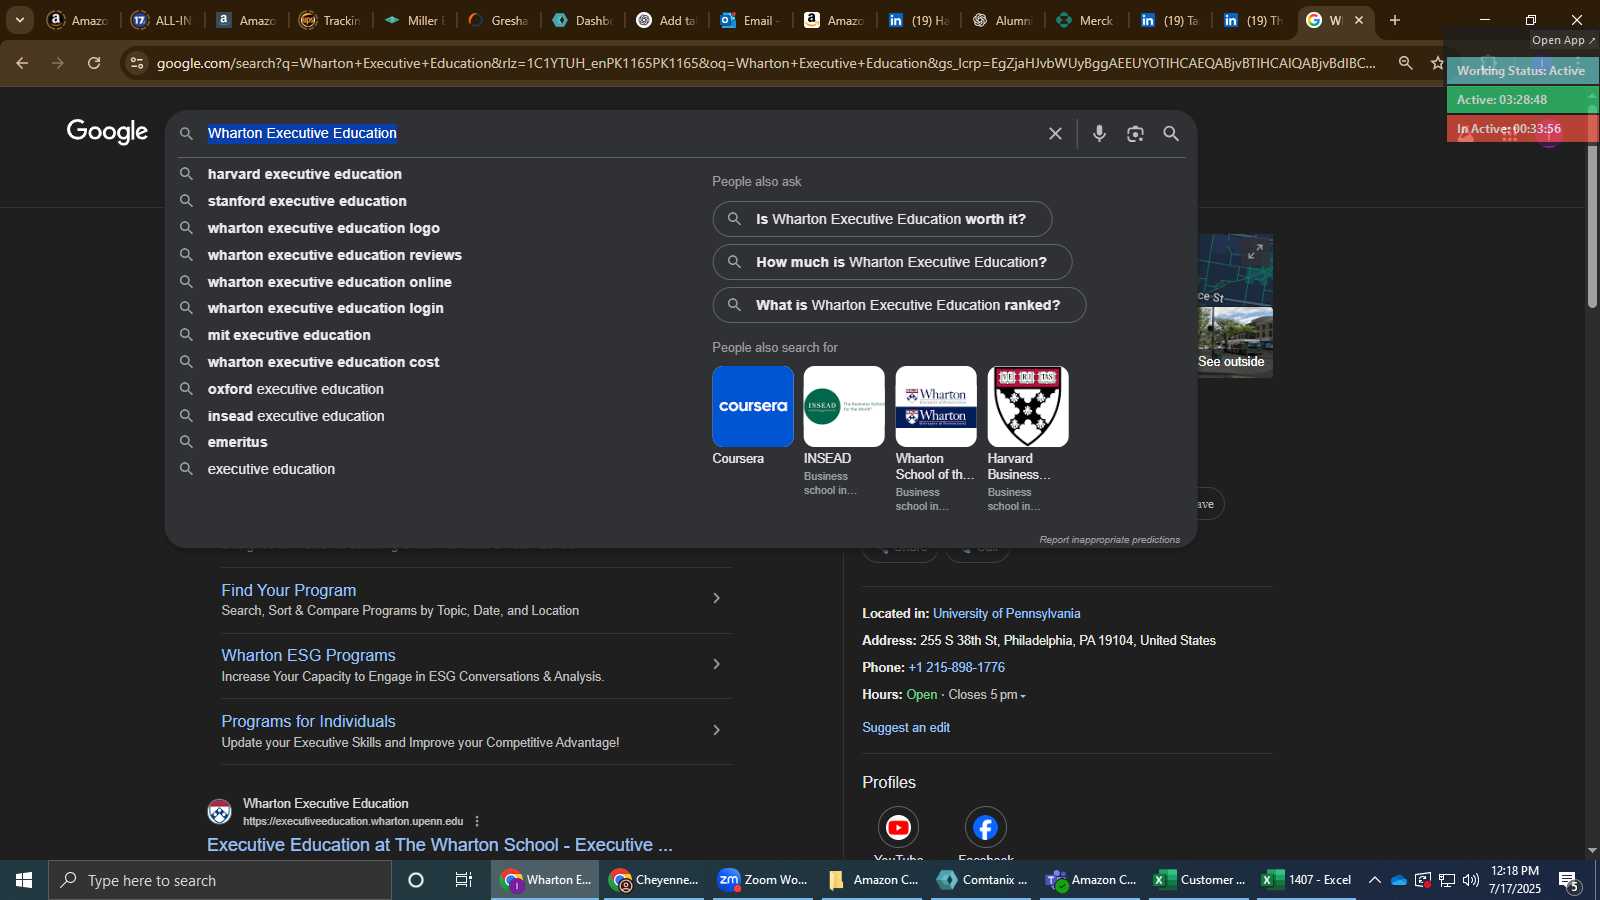Expand the map thumbnail view

click(1255, 251)
